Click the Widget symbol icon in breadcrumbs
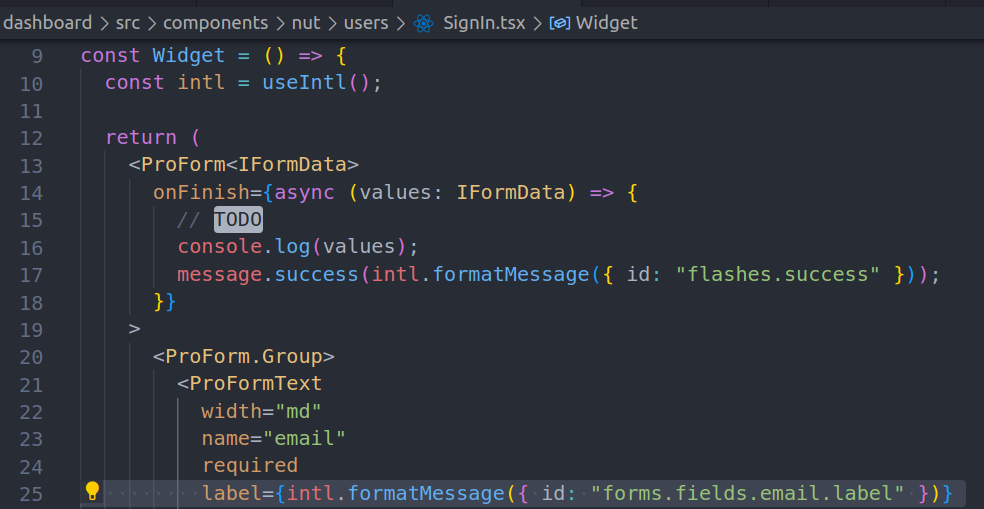Image resolution: width=984 pixels, height=509 pixels. tap(560, 22)
